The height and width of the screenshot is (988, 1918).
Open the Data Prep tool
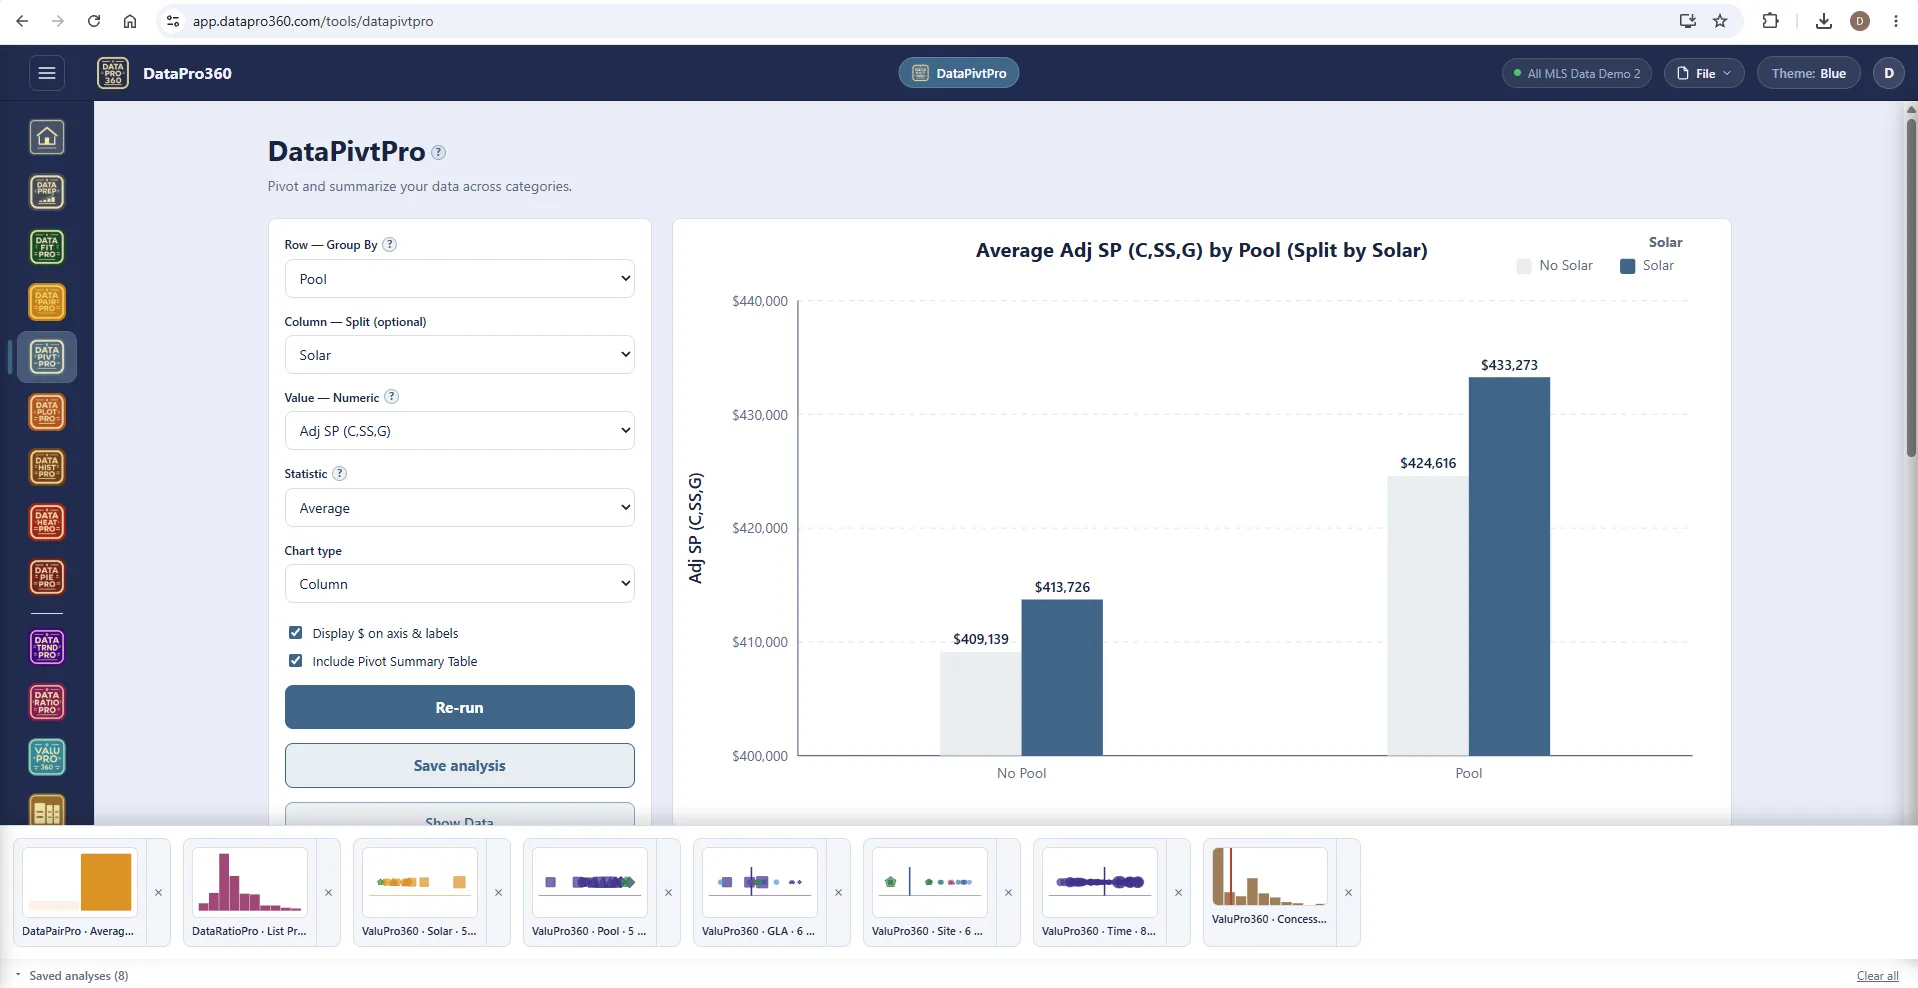point(47,192)
